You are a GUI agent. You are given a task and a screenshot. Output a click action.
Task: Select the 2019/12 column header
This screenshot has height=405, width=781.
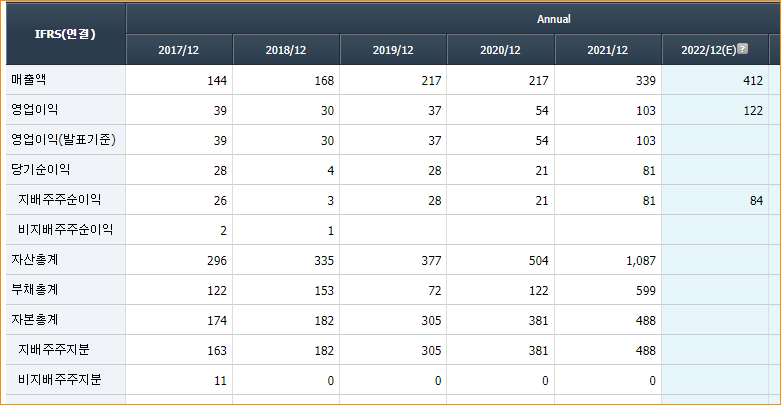click(x=393, y=50)
